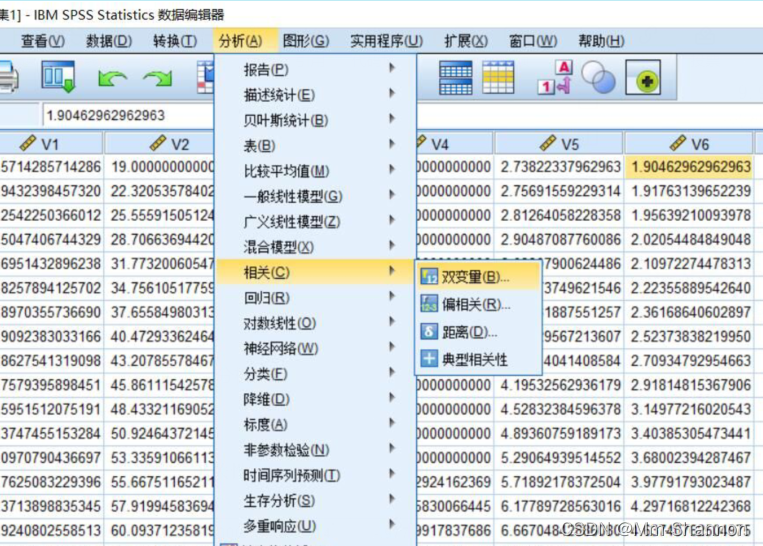Select the 分类(F) menu entry
763x546 pixels.
(315, 374)
